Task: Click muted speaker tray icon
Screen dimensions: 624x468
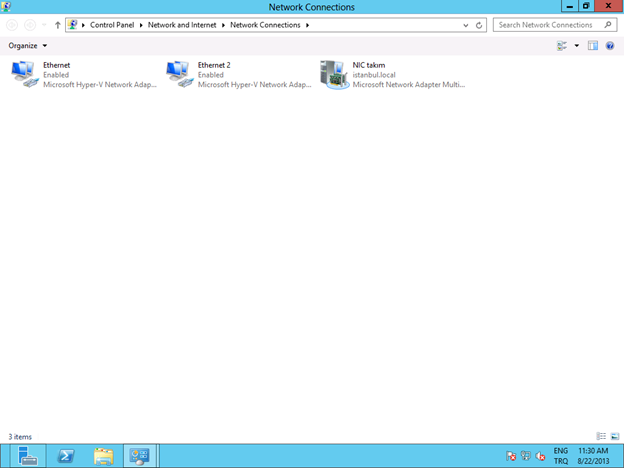Action: pyautogui.click(x=540, y=456)
